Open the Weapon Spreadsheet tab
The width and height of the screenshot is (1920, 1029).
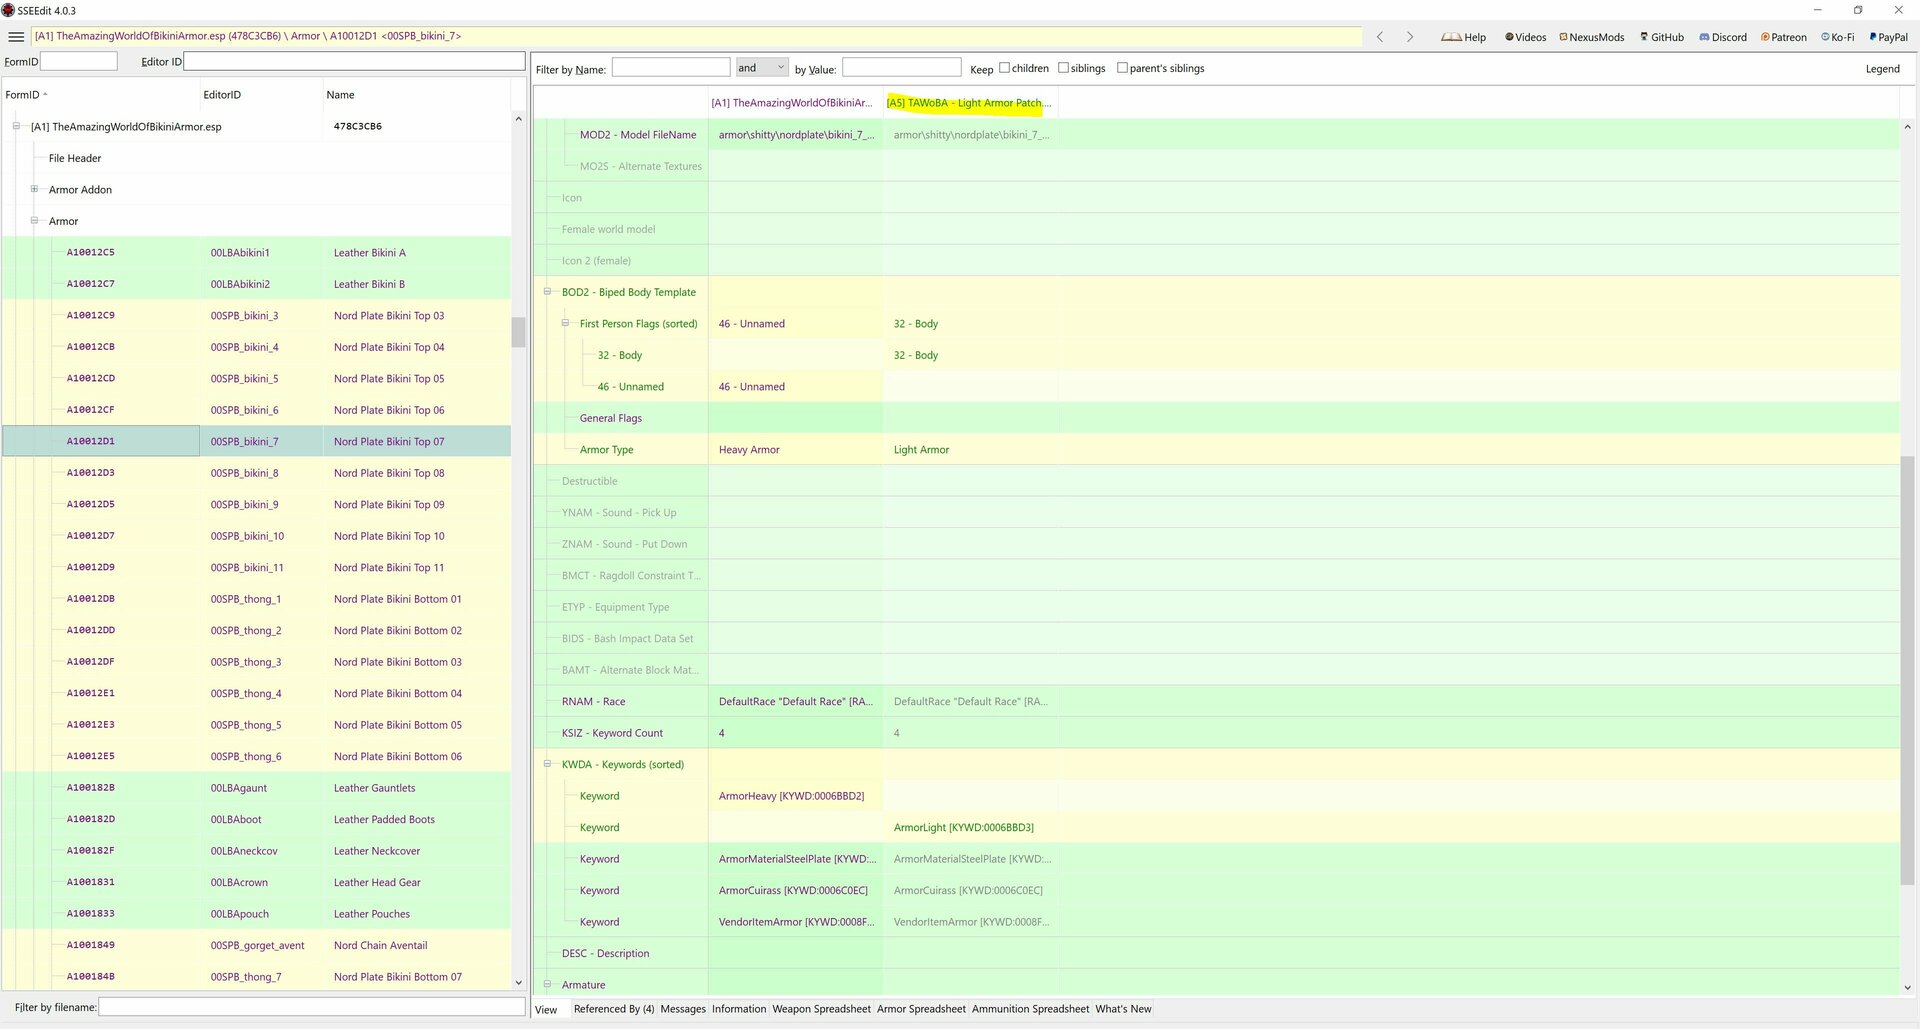[821, 1009]
